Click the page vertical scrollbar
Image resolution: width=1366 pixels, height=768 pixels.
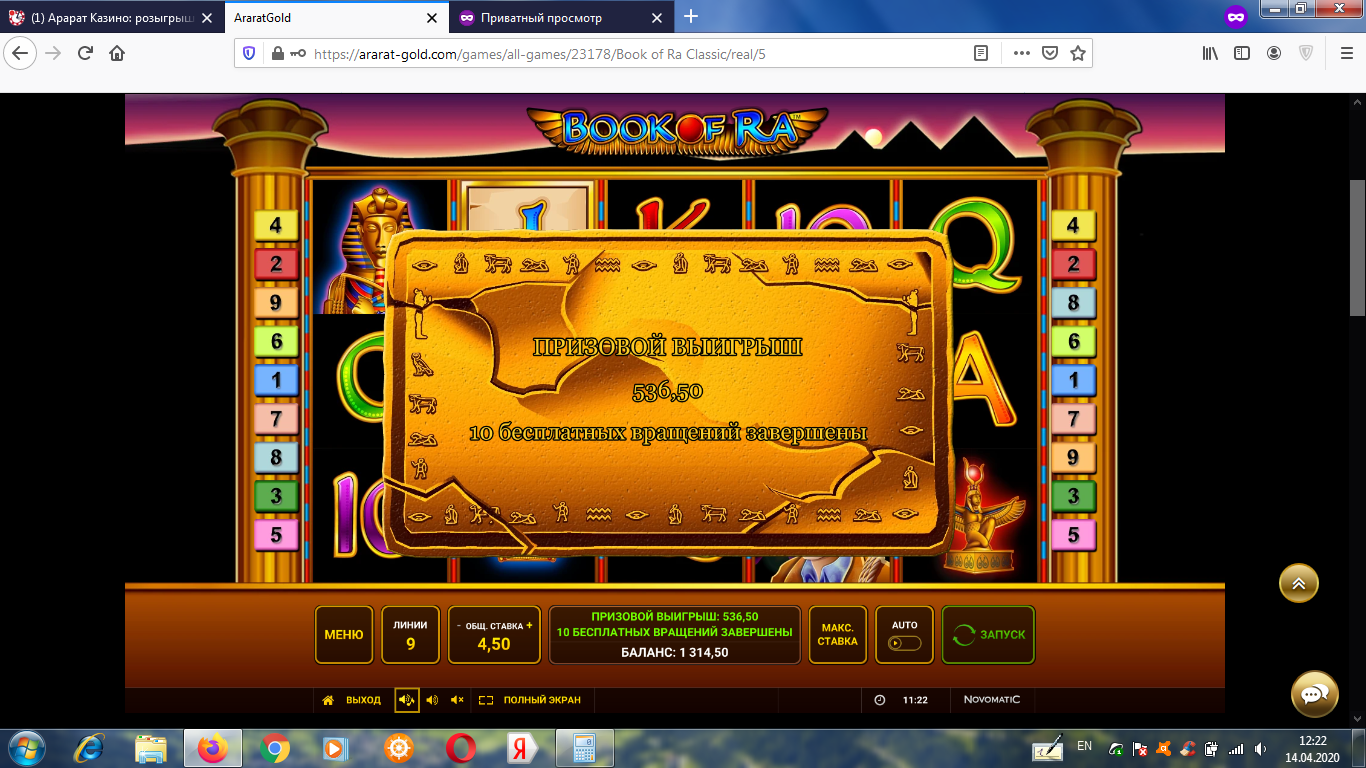click(1357, 248)
